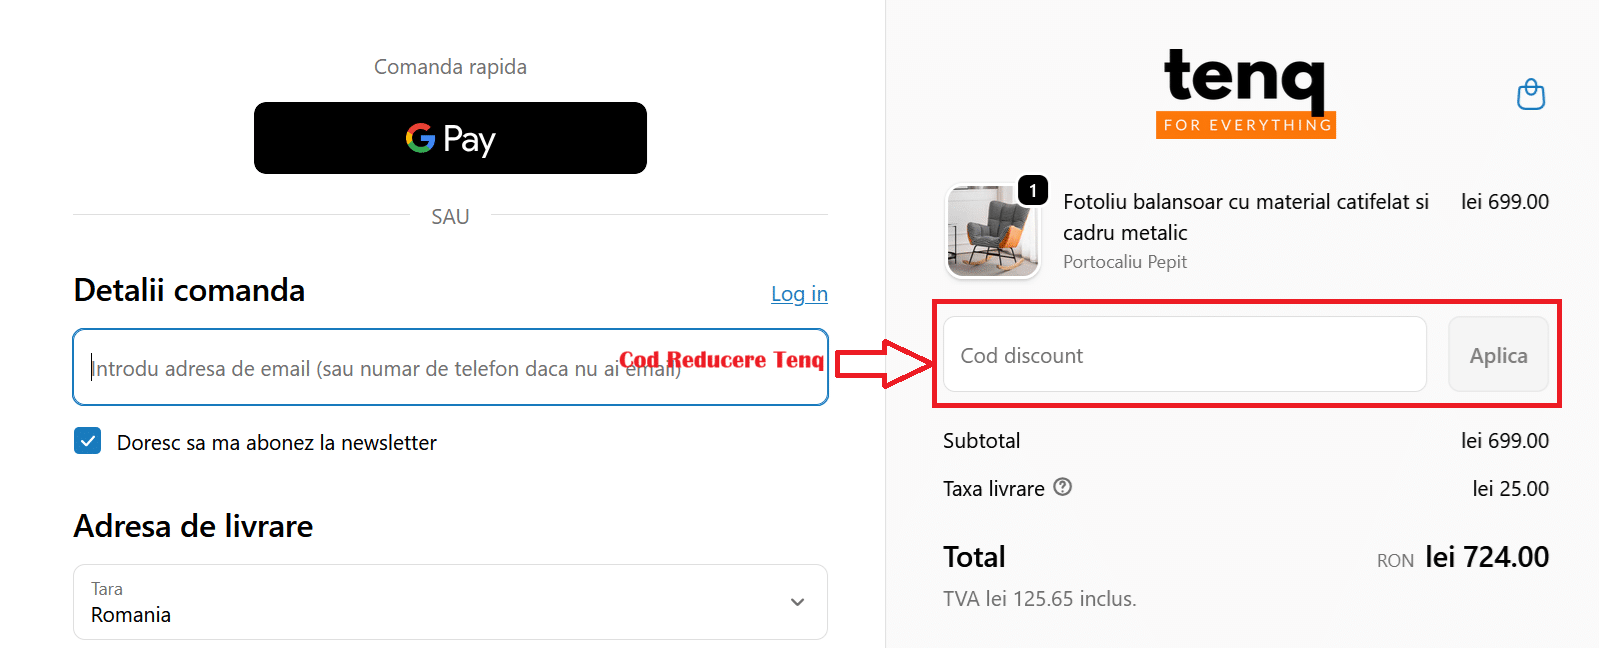Click the orange FOR EVERYTHING banner
1599x648 pixels.
[1245, 126]
